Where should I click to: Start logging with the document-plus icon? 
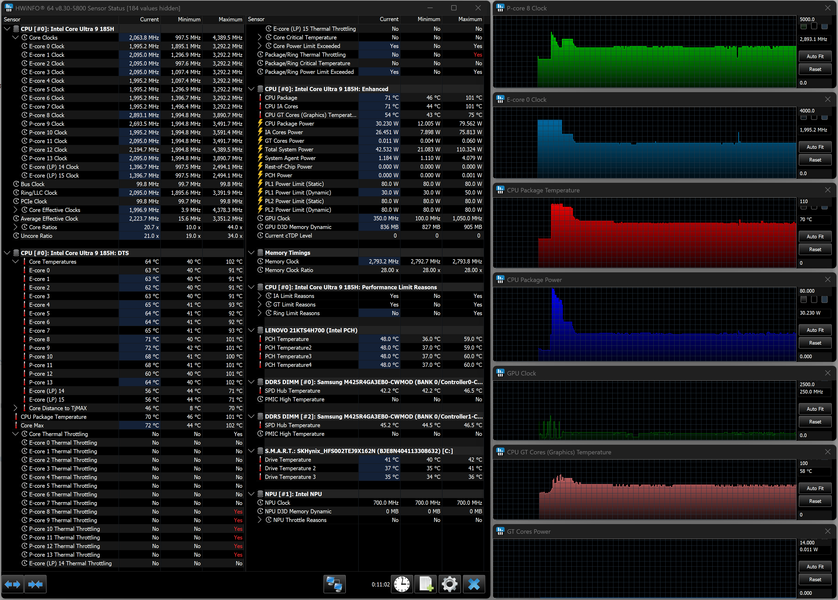[426, 584]
